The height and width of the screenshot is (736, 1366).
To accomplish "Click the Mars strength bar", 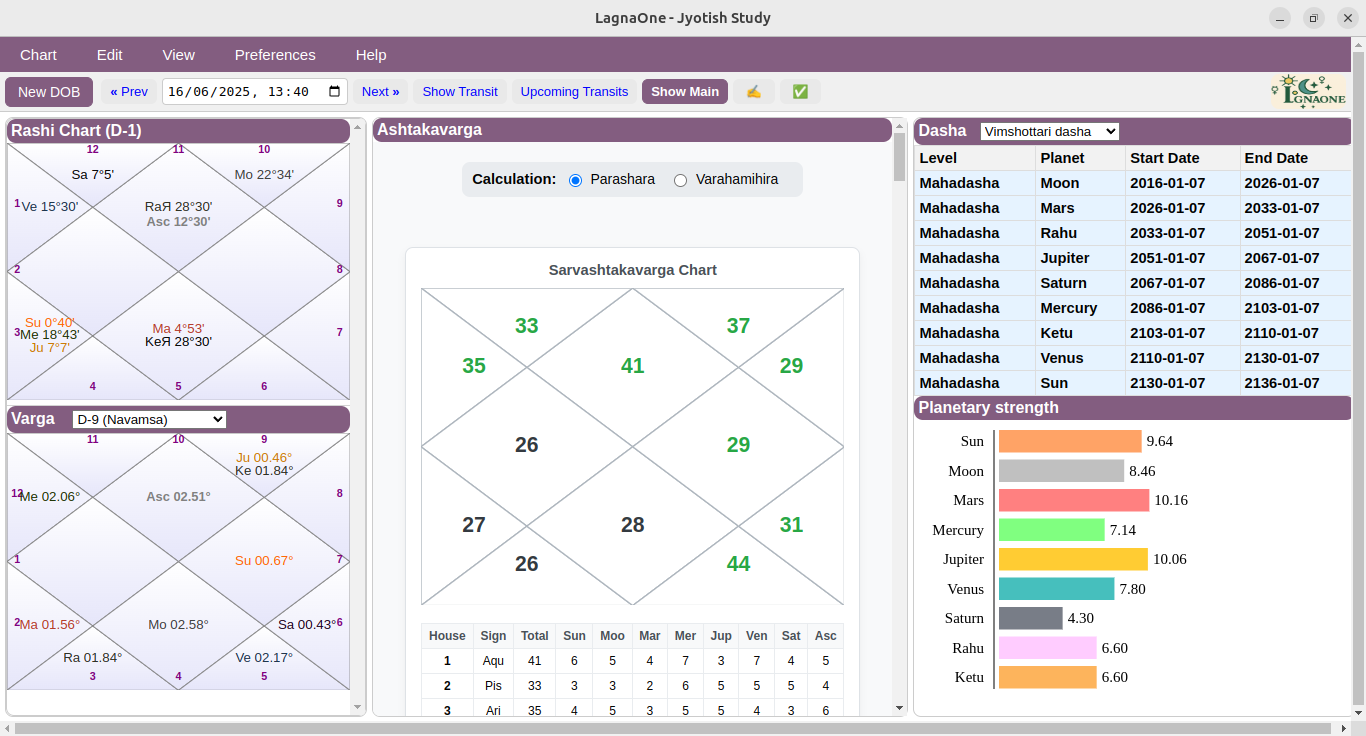I will coord(1074,500).
